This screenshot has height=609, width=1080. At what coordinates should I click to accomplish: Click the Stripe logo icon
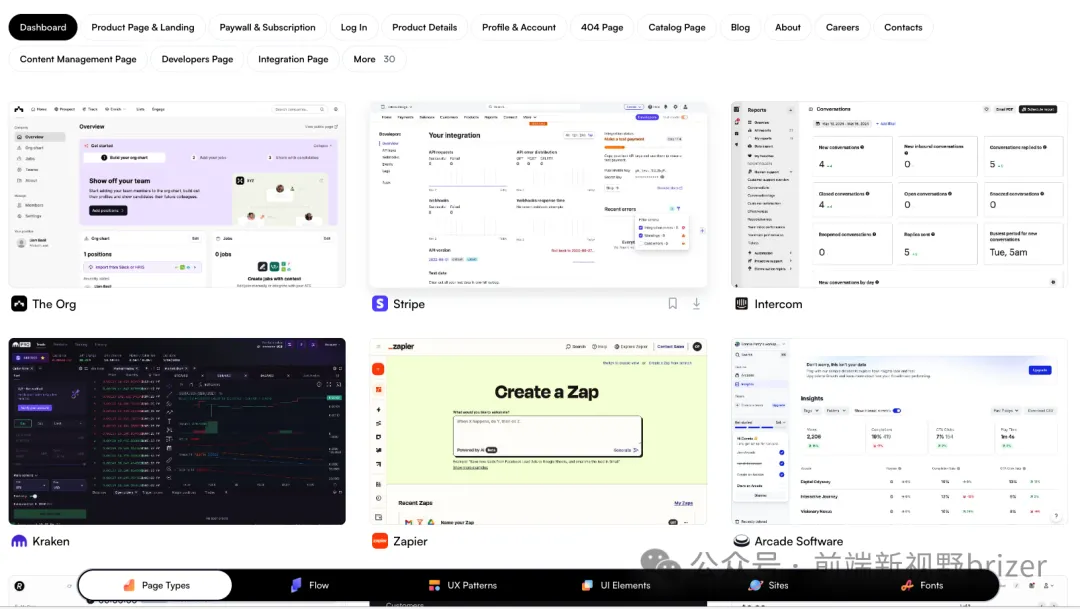tap(380, 304)
